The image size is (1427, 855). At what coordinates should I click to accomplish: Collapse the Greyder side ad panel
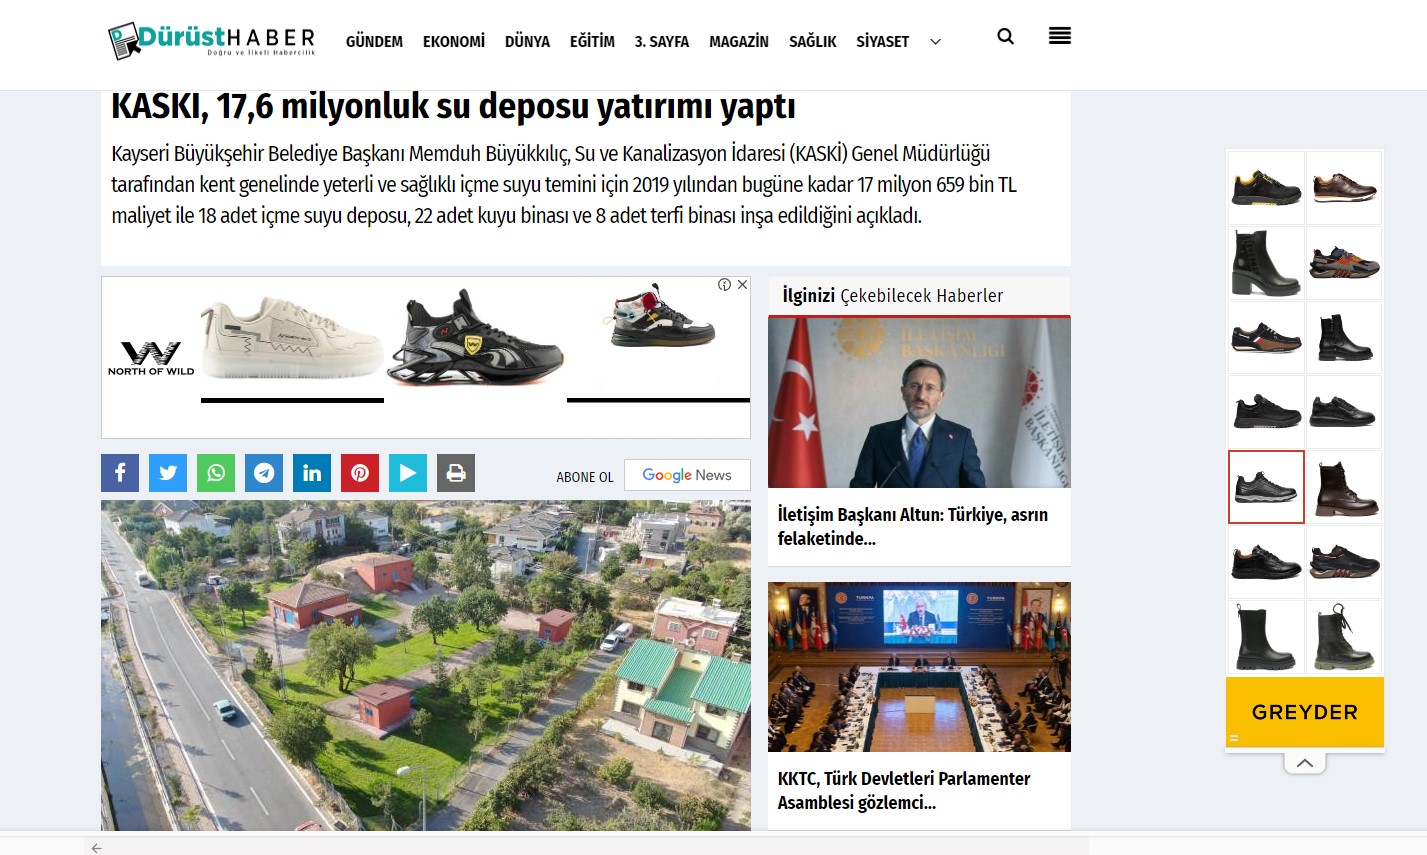click(x=1305, y=763)
